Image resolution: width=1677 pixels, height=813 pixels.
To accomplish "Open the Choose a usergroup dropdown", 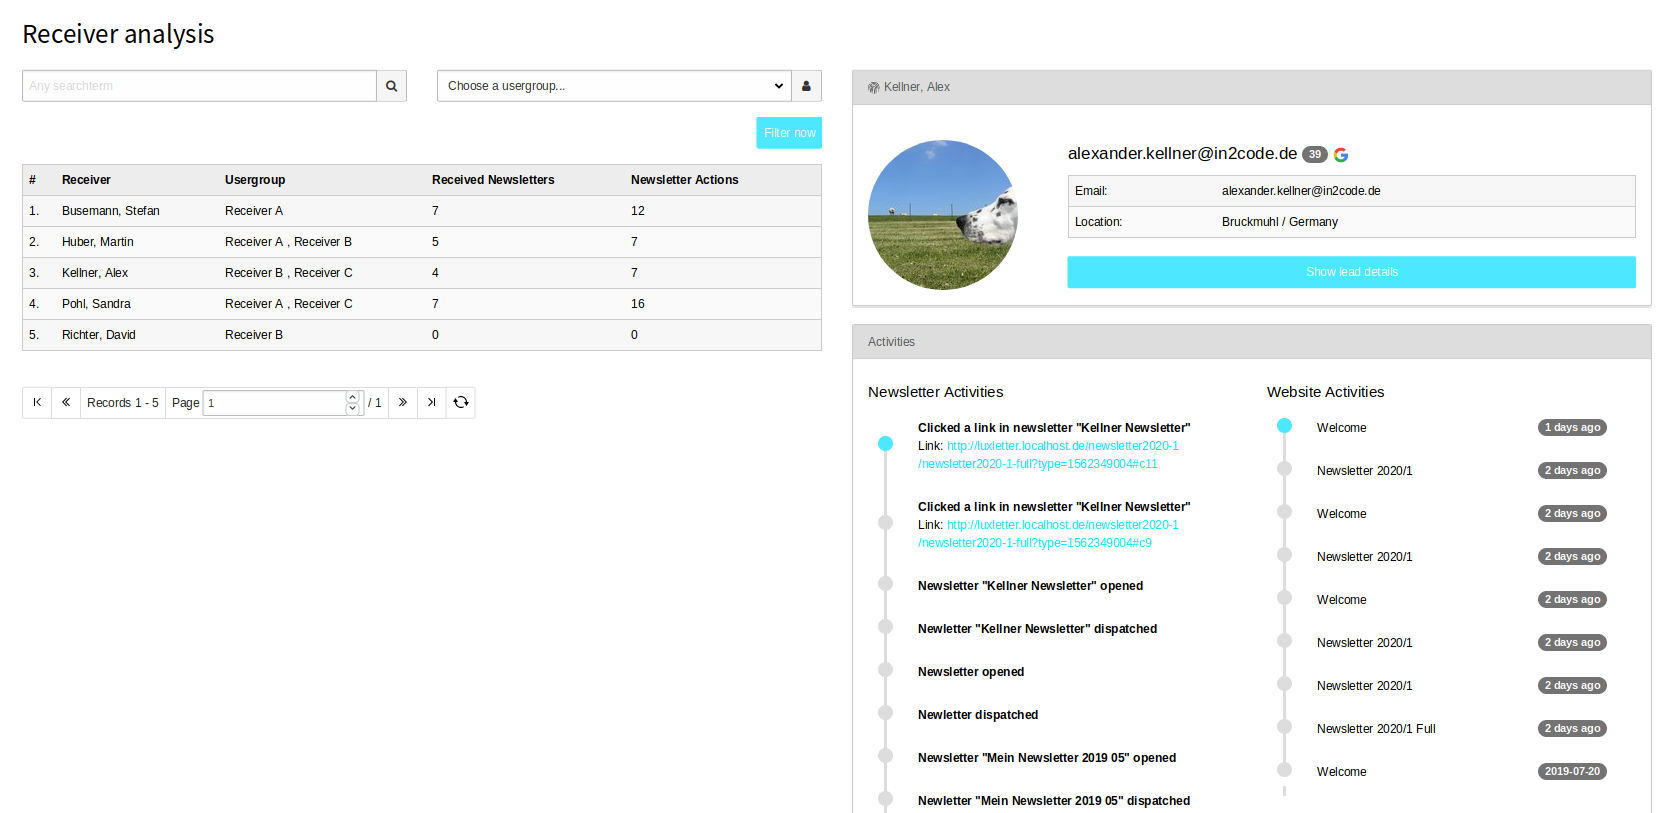I will point(614,86).
